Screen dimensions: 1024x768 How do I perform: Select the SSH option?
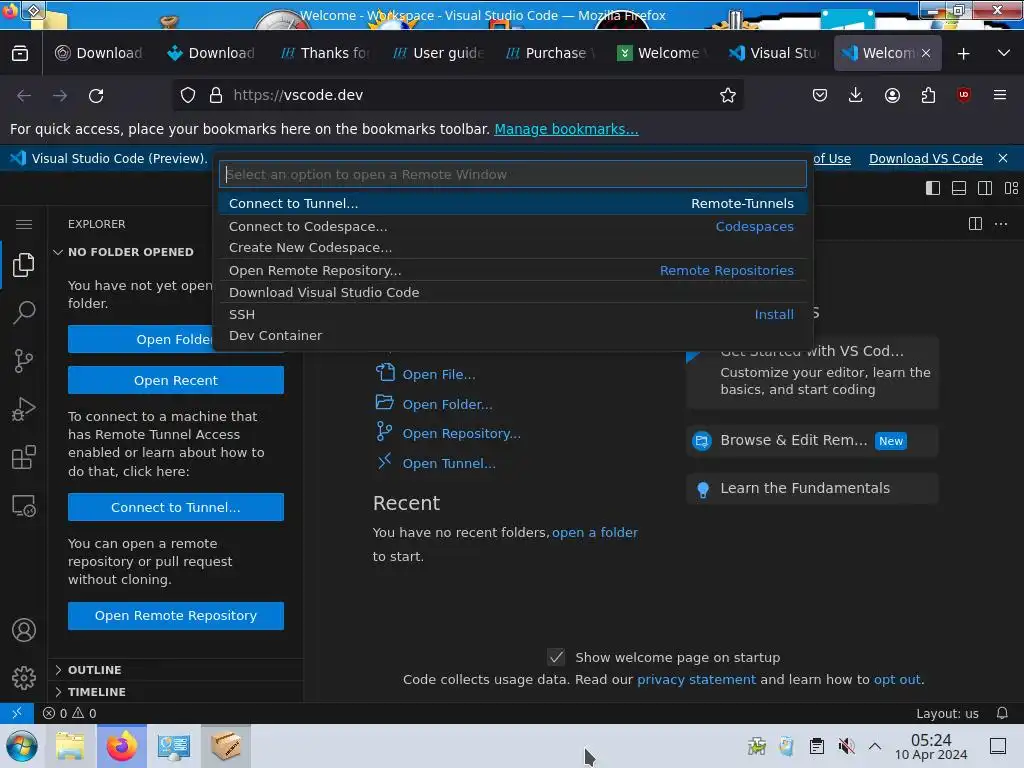tap(513, 314)
